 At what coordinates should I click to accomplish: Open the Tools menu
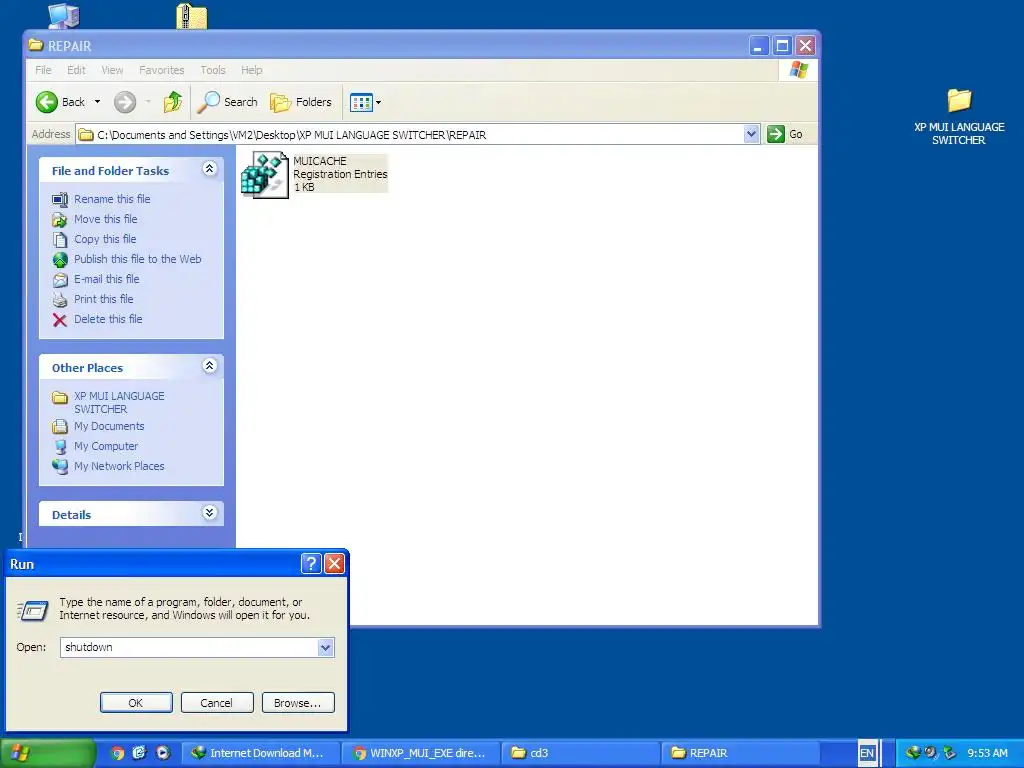[213, 70]
